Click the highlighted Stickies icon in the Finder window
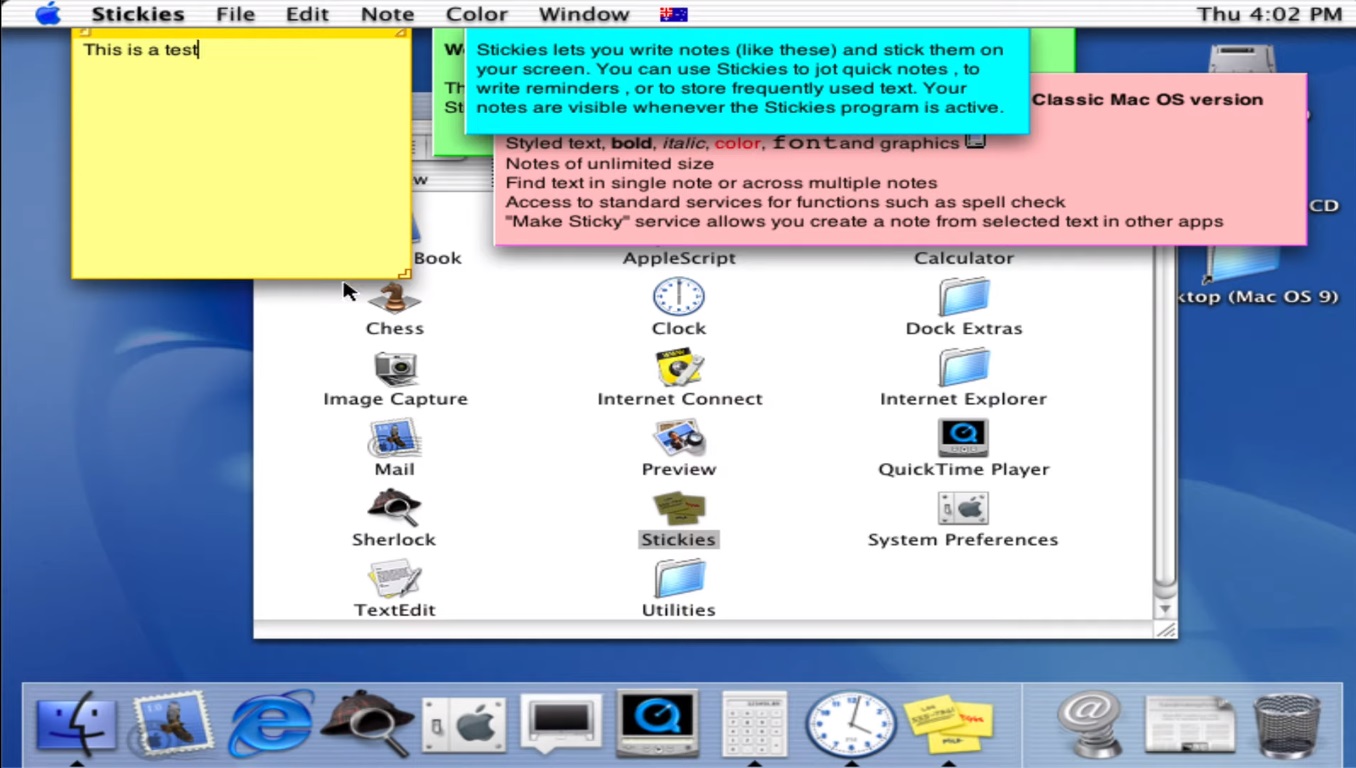 679,508
